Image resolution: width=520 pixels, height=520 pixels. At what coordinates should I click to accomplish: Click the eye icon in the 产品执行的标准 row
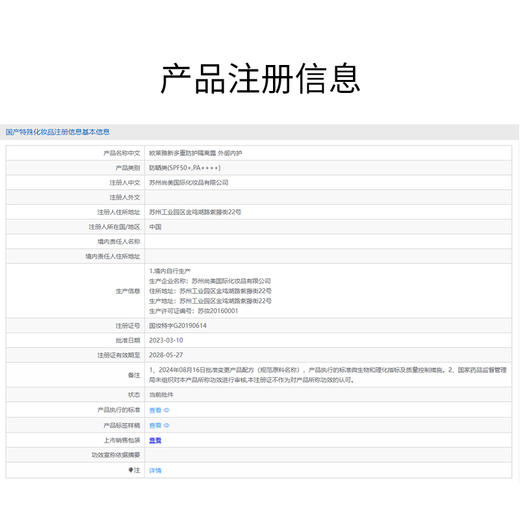pos(167,410)
